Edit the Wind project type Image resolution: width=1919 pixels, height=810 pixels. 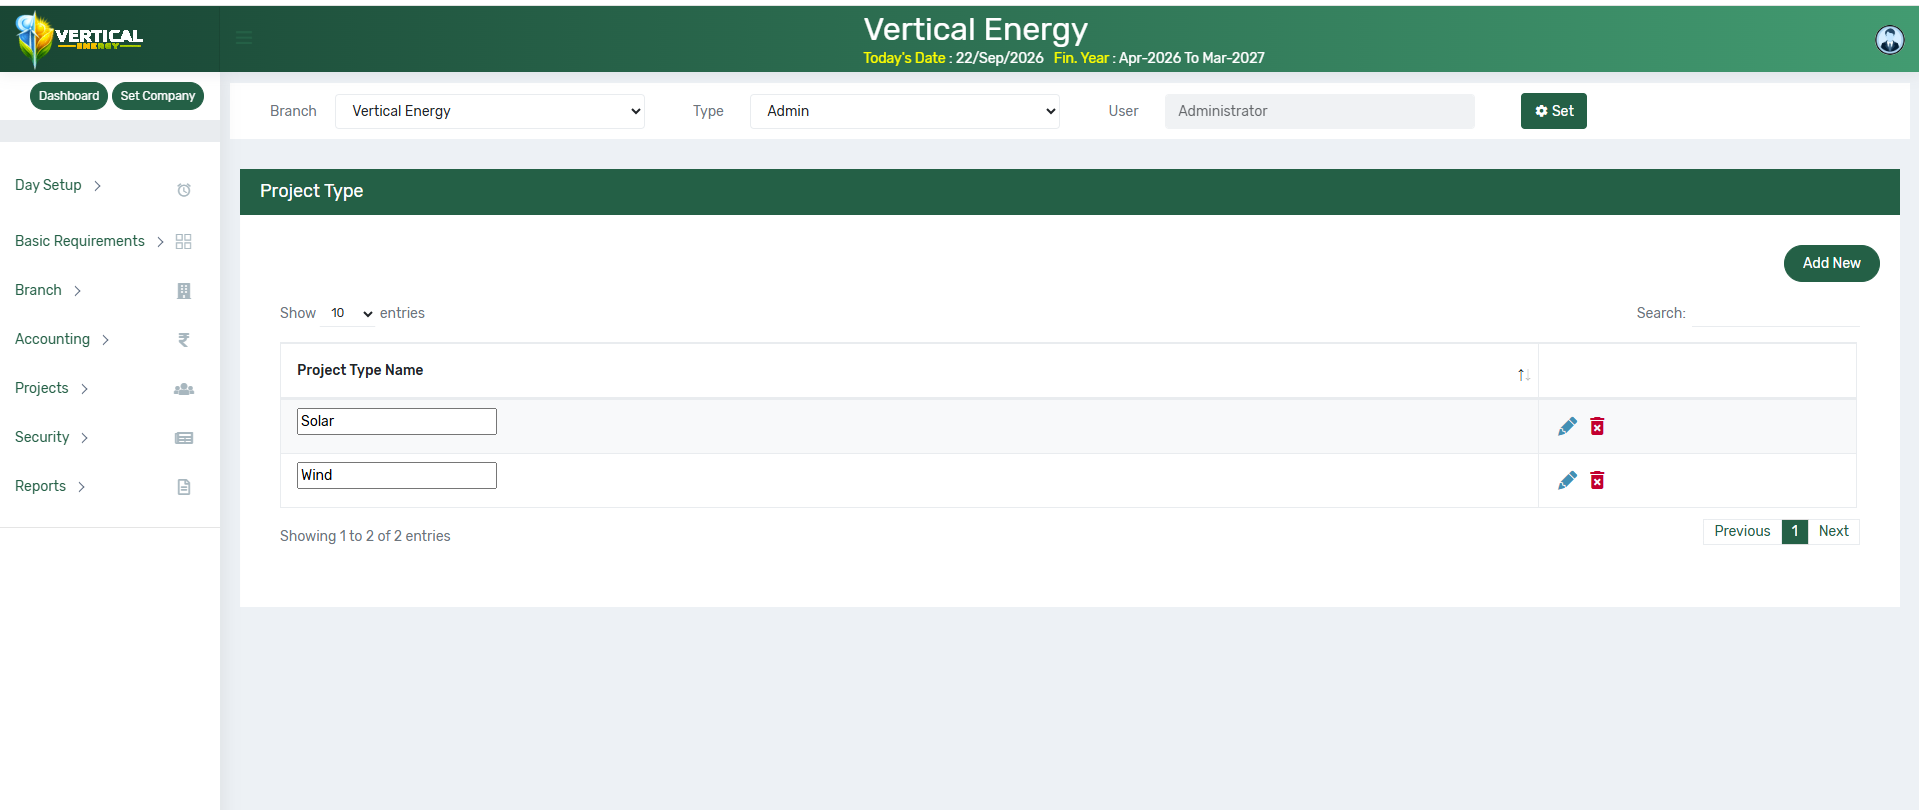point(1567,480)
